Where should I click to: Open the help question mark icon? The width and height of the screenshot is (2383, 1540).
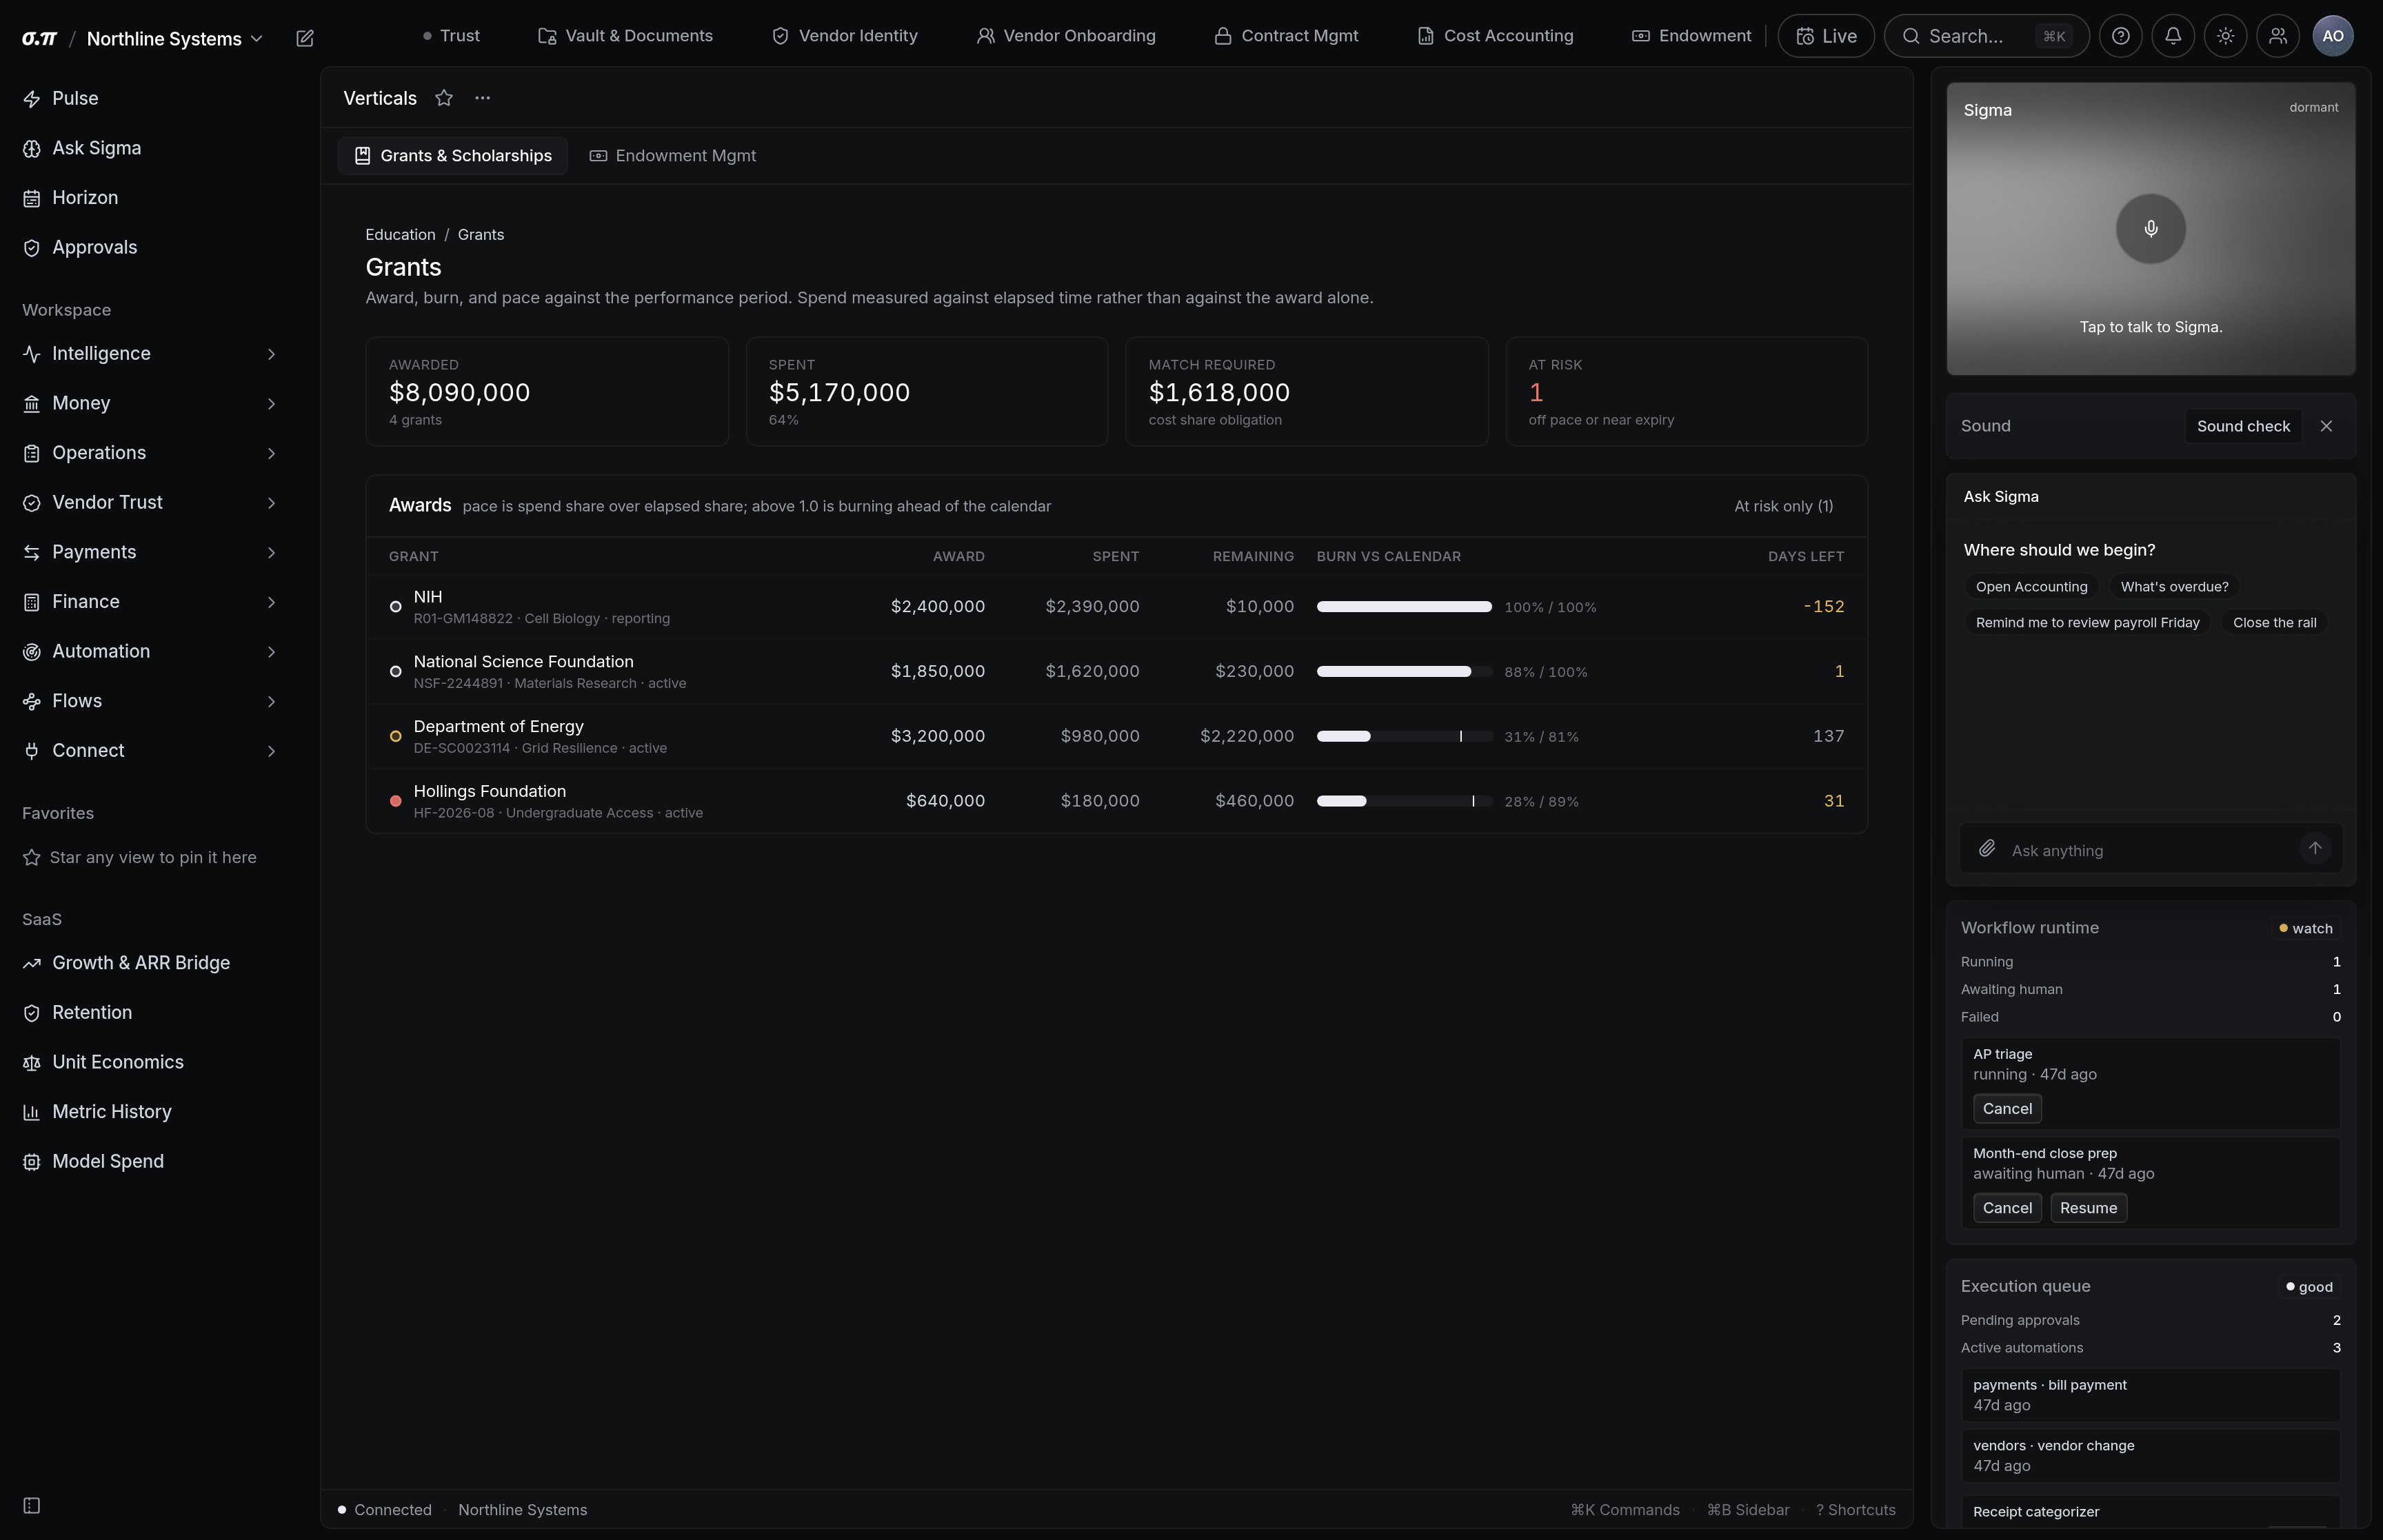[x=2120, y=36]
